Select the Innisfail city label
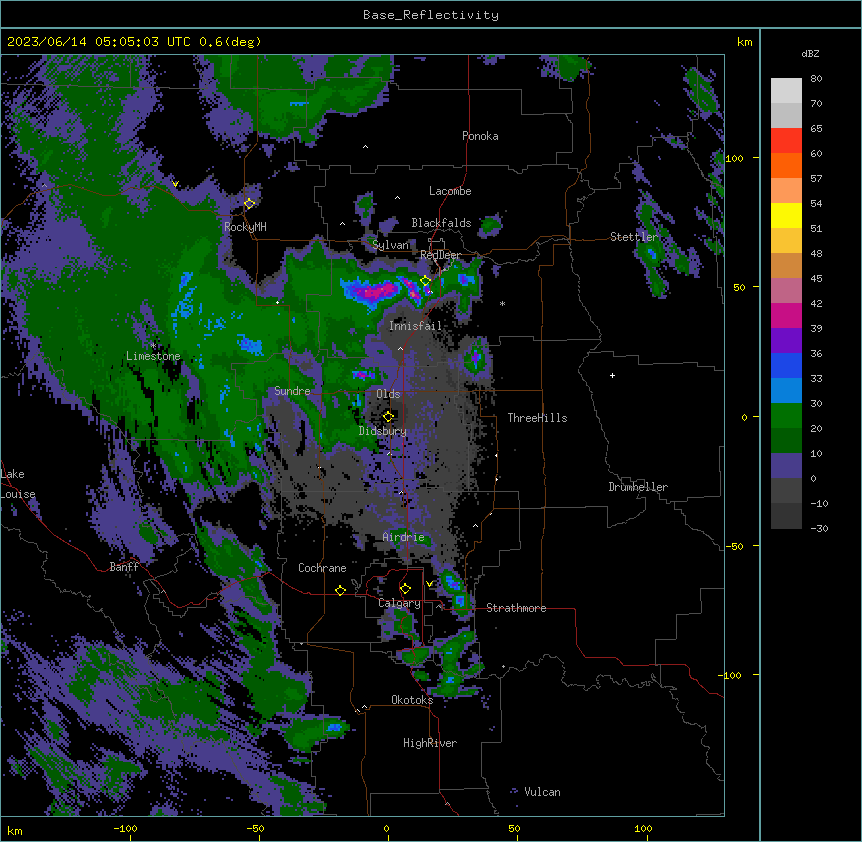This screenshot has width=862, height=842. pos(415,326)
